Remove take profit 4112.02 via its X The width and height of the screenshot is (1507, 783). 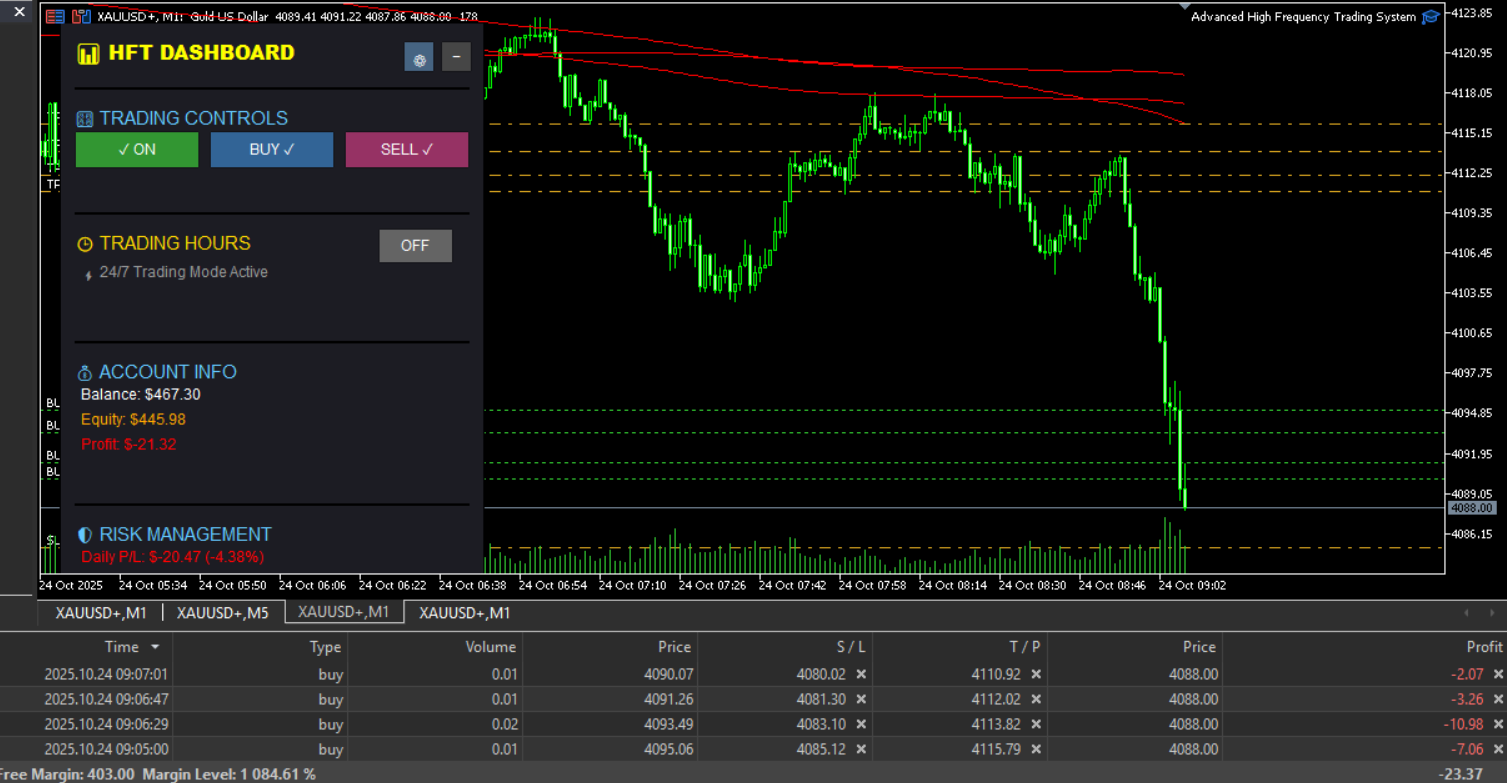1036,700
